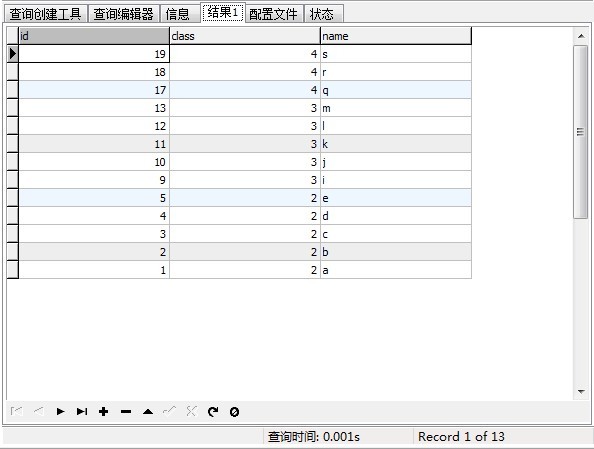Image resolution: width=594 pixels, height=449 pixels.
Task: Click the name column header
Action: pos(396,36)
